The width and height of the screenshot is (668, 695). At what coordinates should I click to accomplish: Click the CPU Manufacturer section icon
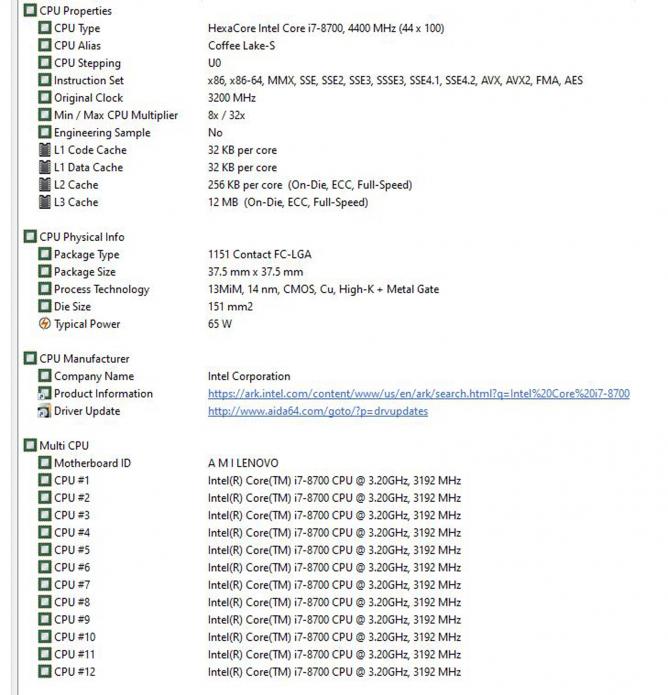pos(30,358)
